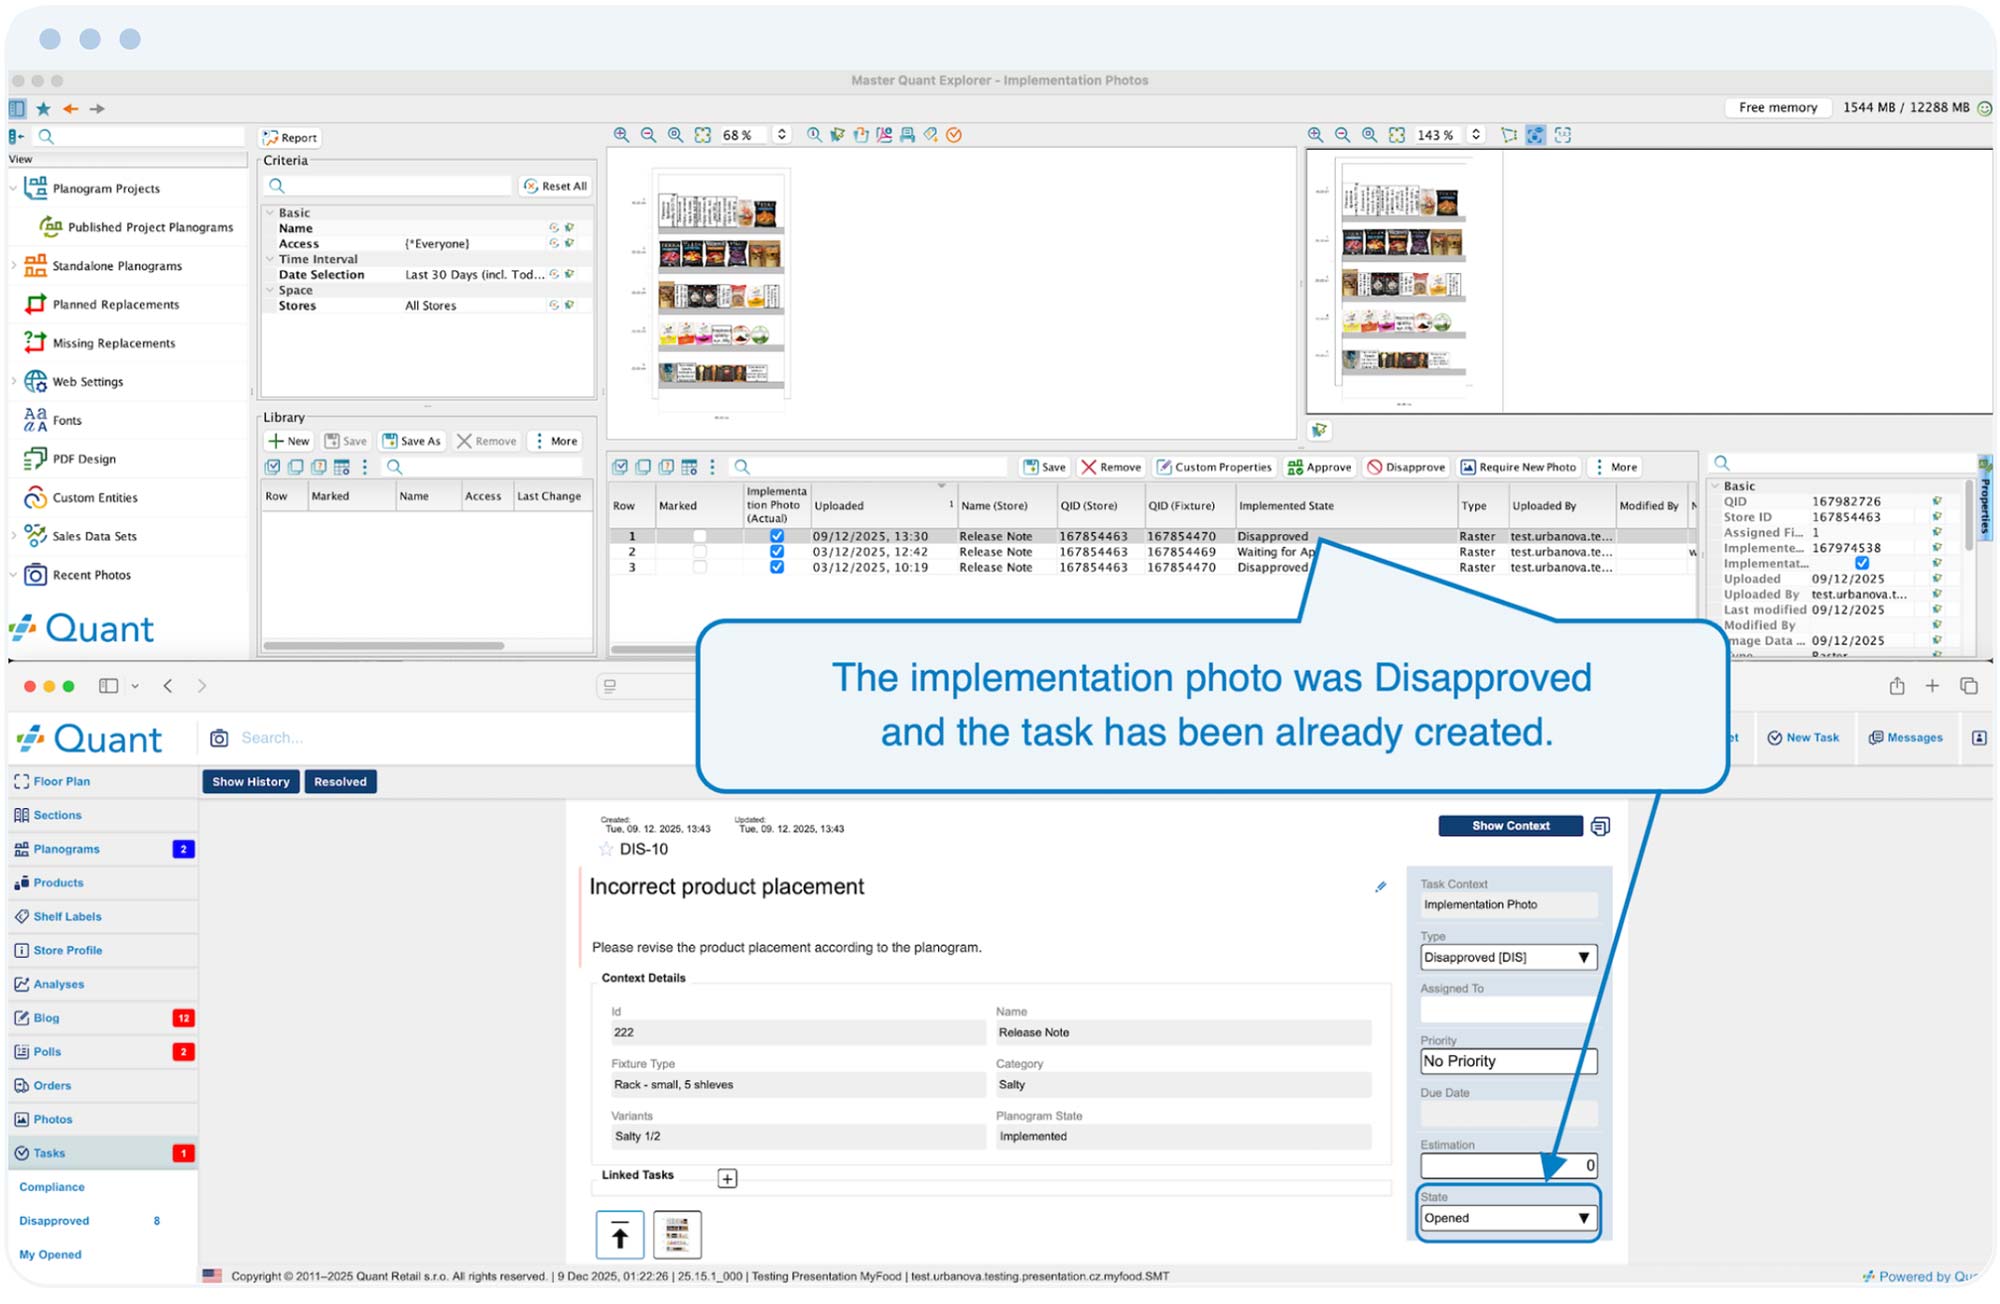Click the plus icon beside Linked Tasks
2000x1304 pixels.
click(x=727, y=1179)
